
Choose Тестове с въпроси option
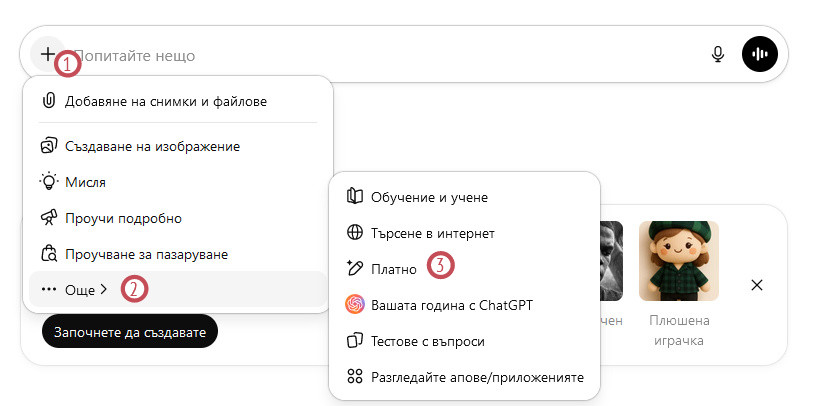pos(427,341)
